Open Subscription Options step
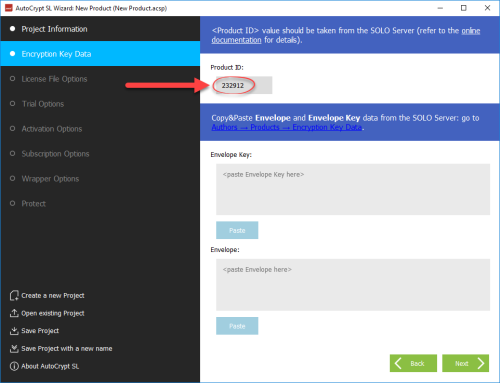 click(x=100, y=154)
